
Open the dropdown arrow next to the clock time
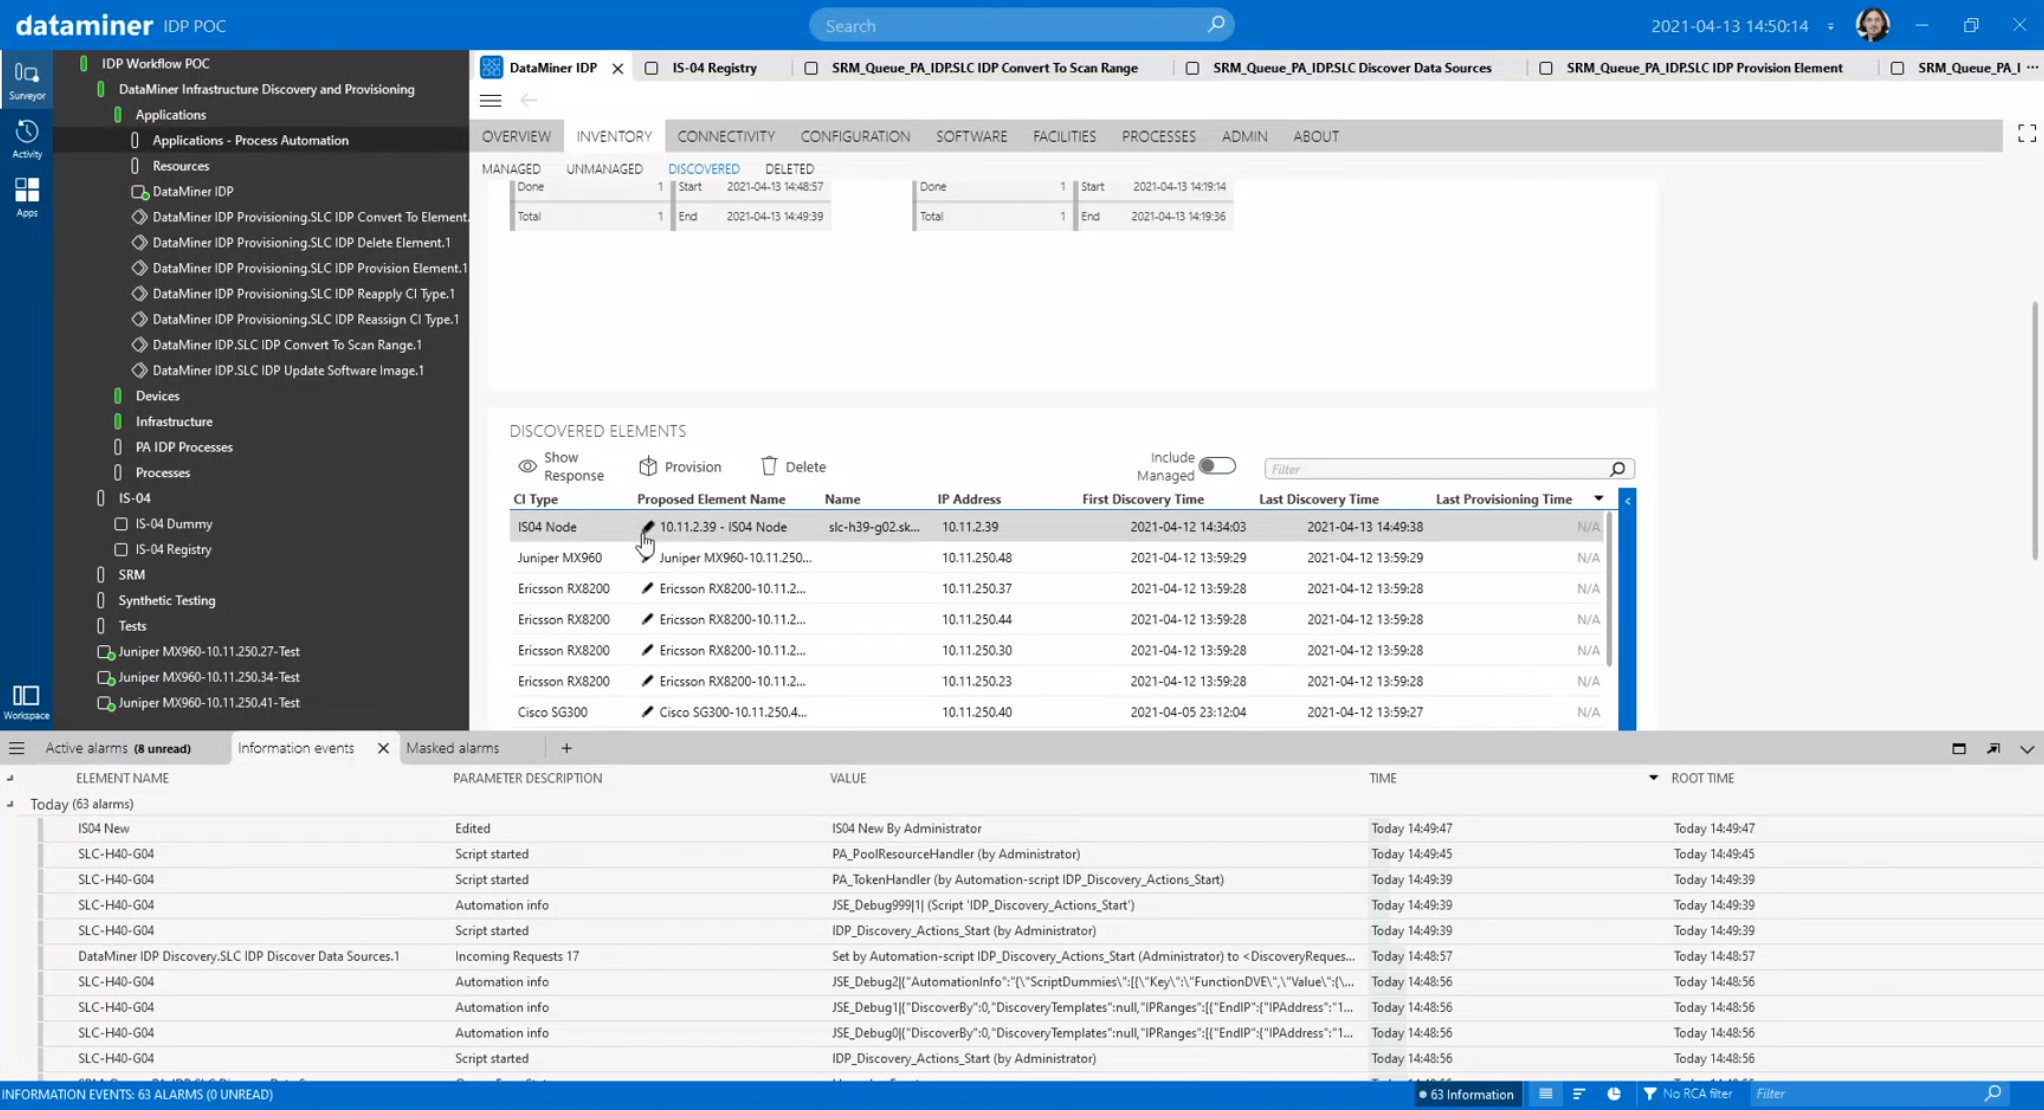tap(1831, 26)
